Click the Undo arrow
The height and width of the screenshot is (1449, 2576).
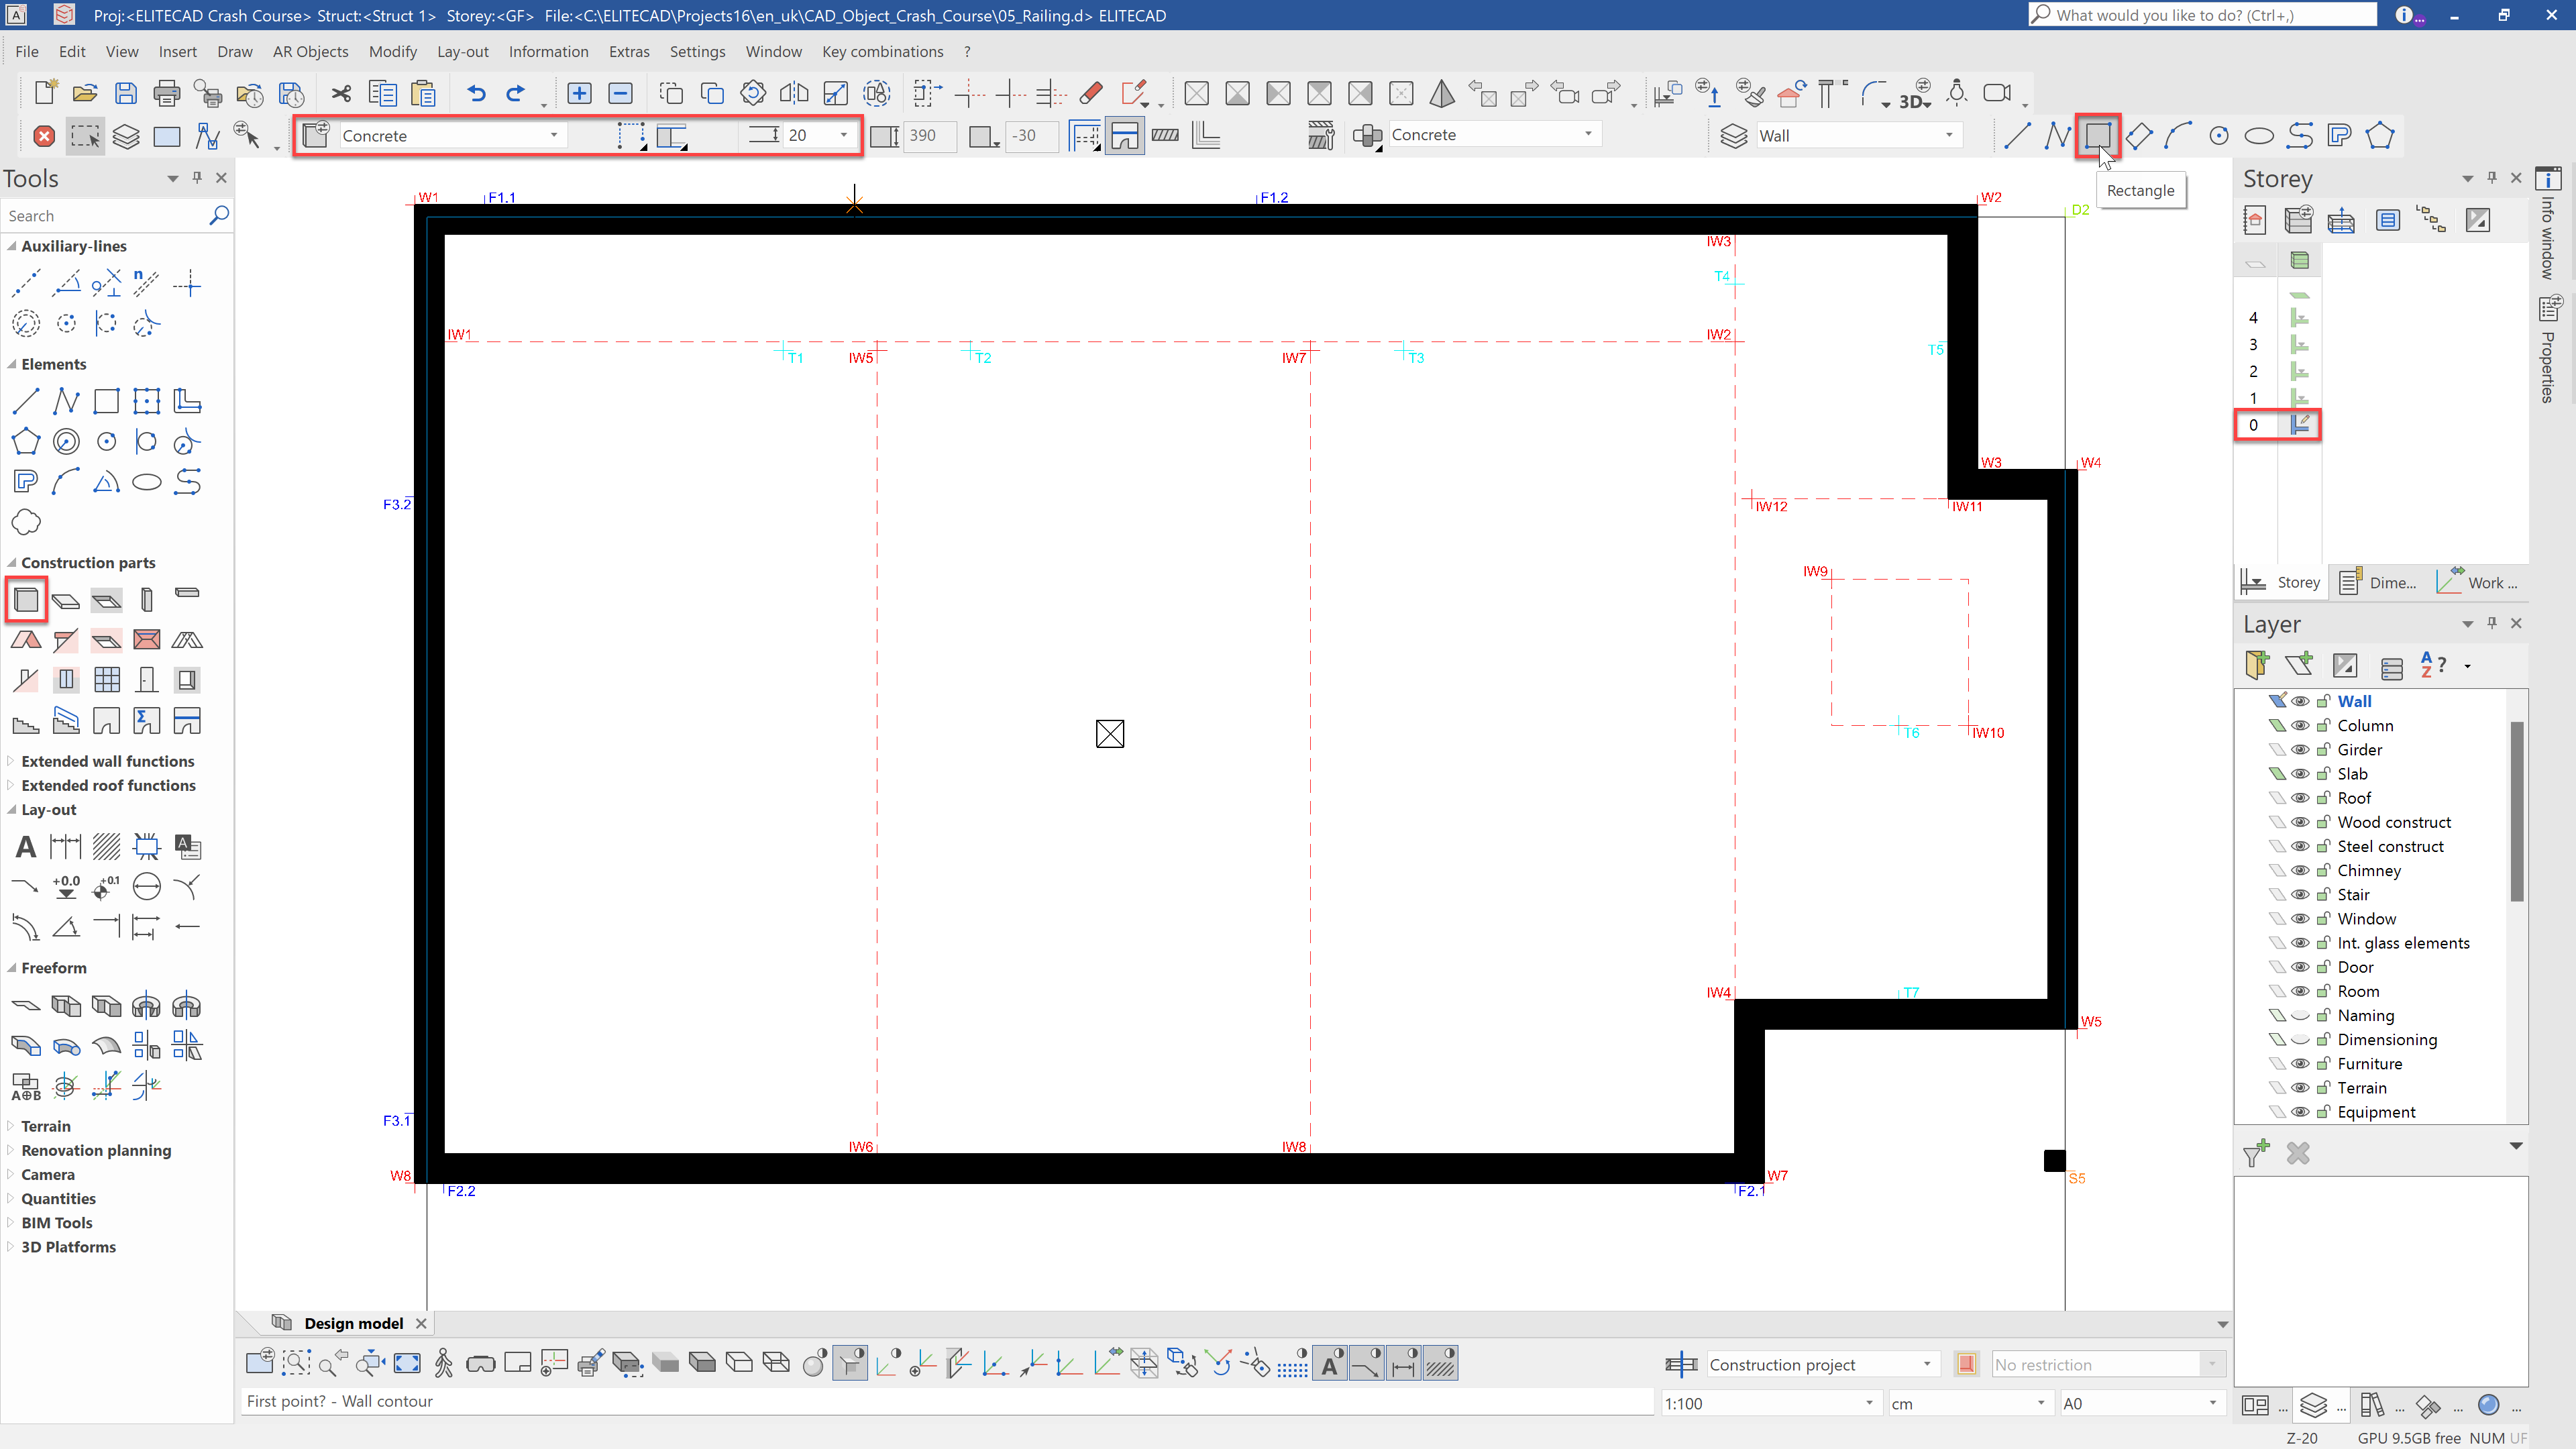tap(476, 94)
